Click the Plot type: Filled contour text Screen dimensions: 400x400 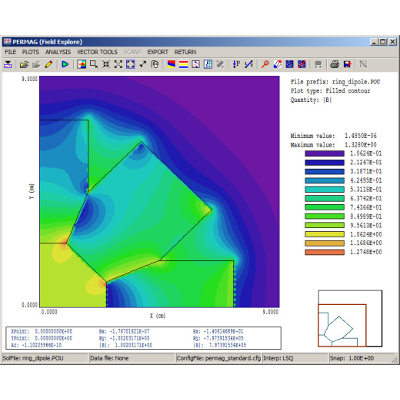[x=330, y=91]
